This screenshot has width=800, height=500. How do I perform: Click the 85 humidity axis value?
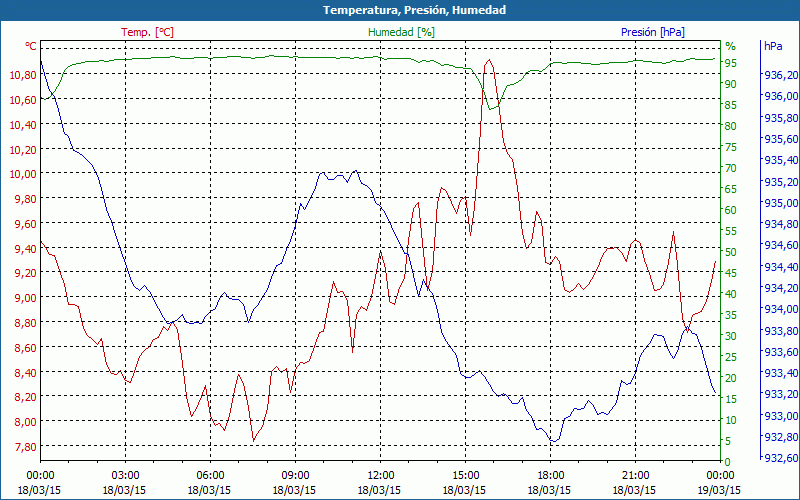point(731,105)
